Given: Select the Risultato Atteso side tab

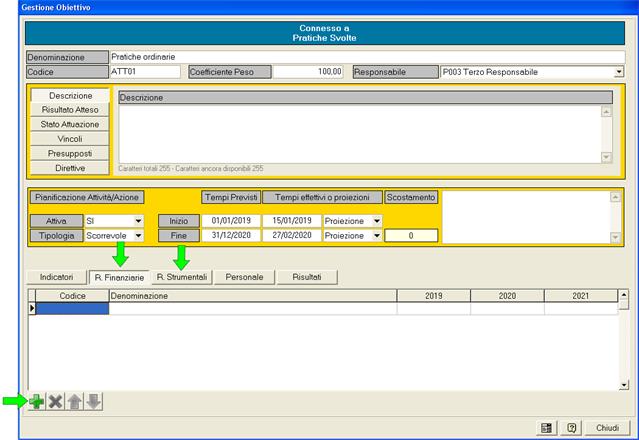Looking at the screenshot, I should [70, 110].
